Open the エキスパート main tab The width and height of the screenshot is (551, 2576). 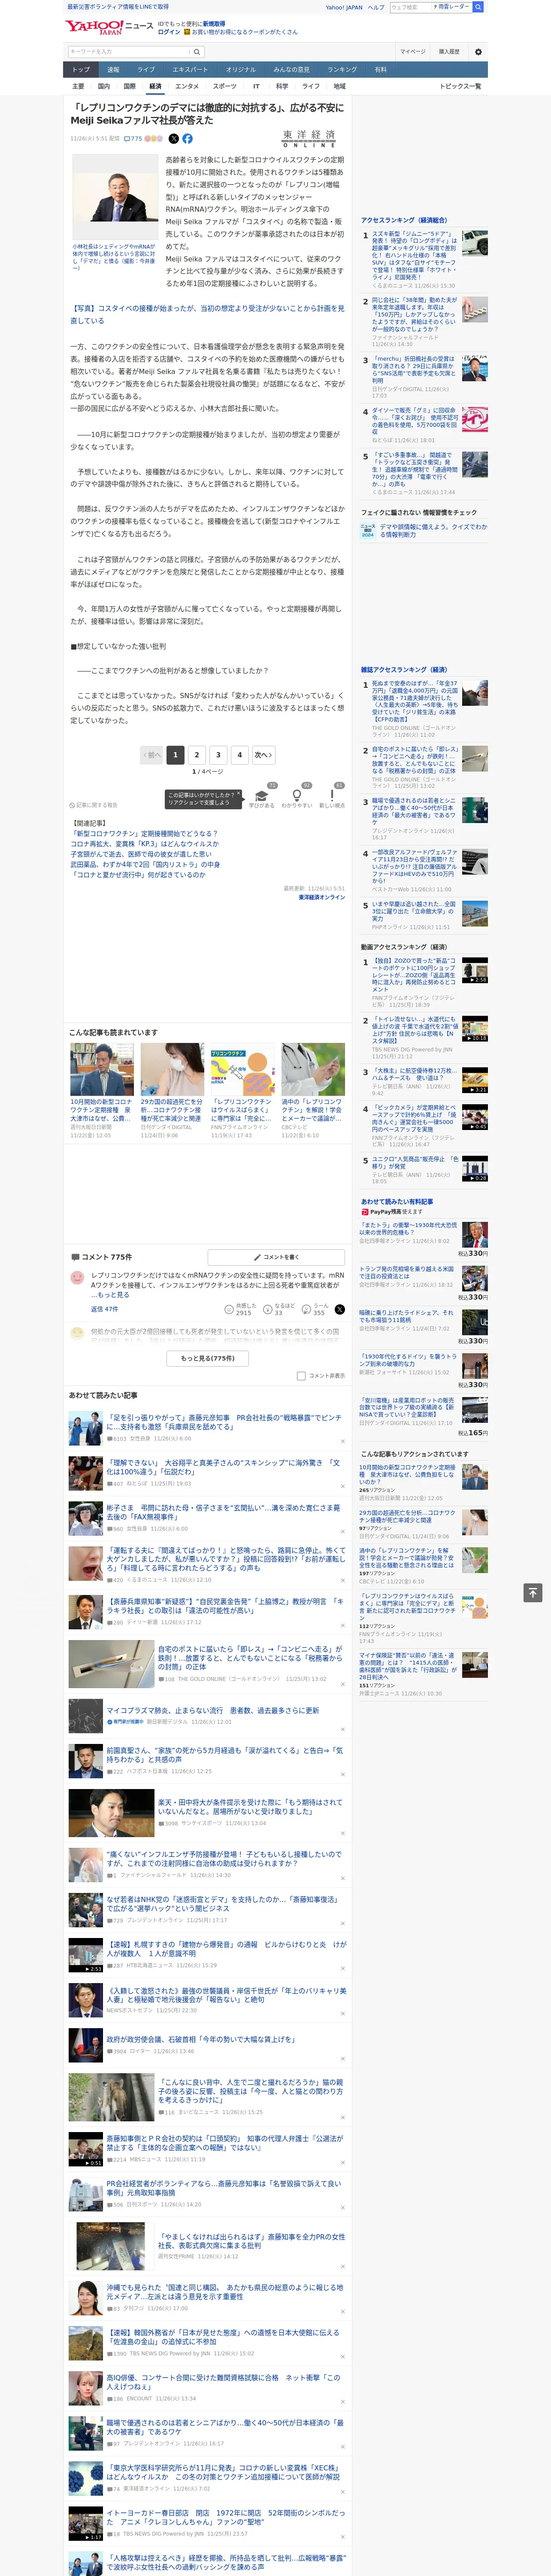pos(190,70)
